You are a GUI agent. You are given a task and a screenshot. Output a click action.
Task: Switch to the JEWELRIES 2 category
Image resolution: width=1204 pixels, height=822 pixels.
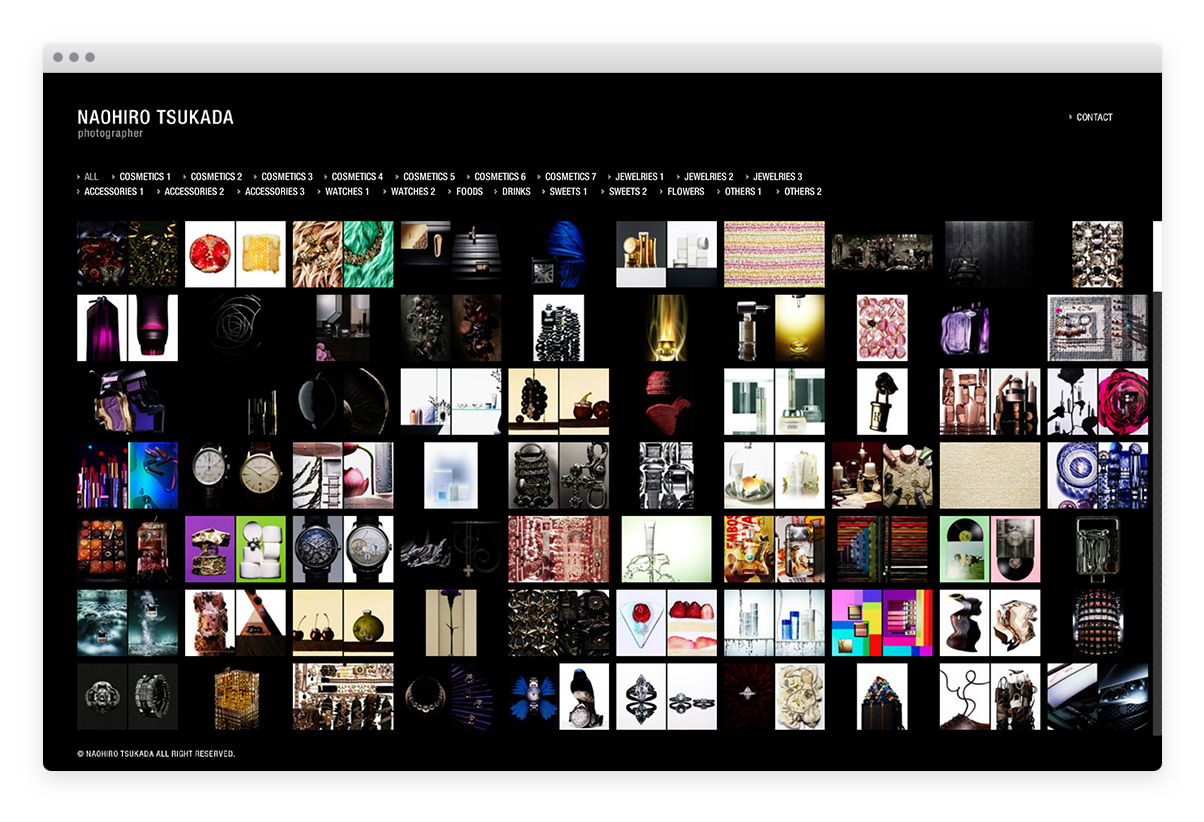(708, 177)
